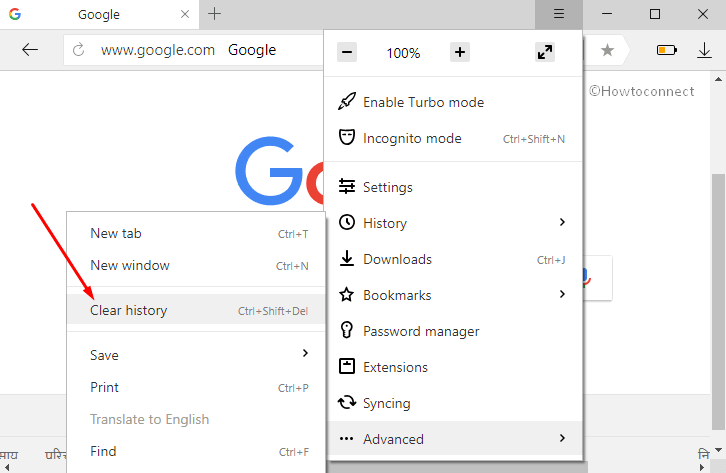The height and width of the screenshot is (473, 726).
Task: Open Downloads entry with Ctrl+J shortcut
Action: [453, 259]
